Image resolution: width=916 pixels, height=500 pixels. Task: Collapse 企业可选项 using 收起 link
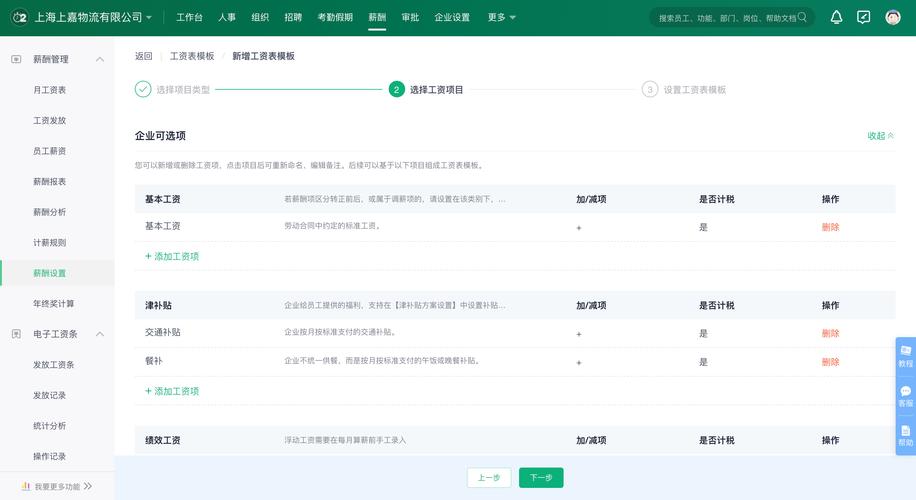click(880, 136)
